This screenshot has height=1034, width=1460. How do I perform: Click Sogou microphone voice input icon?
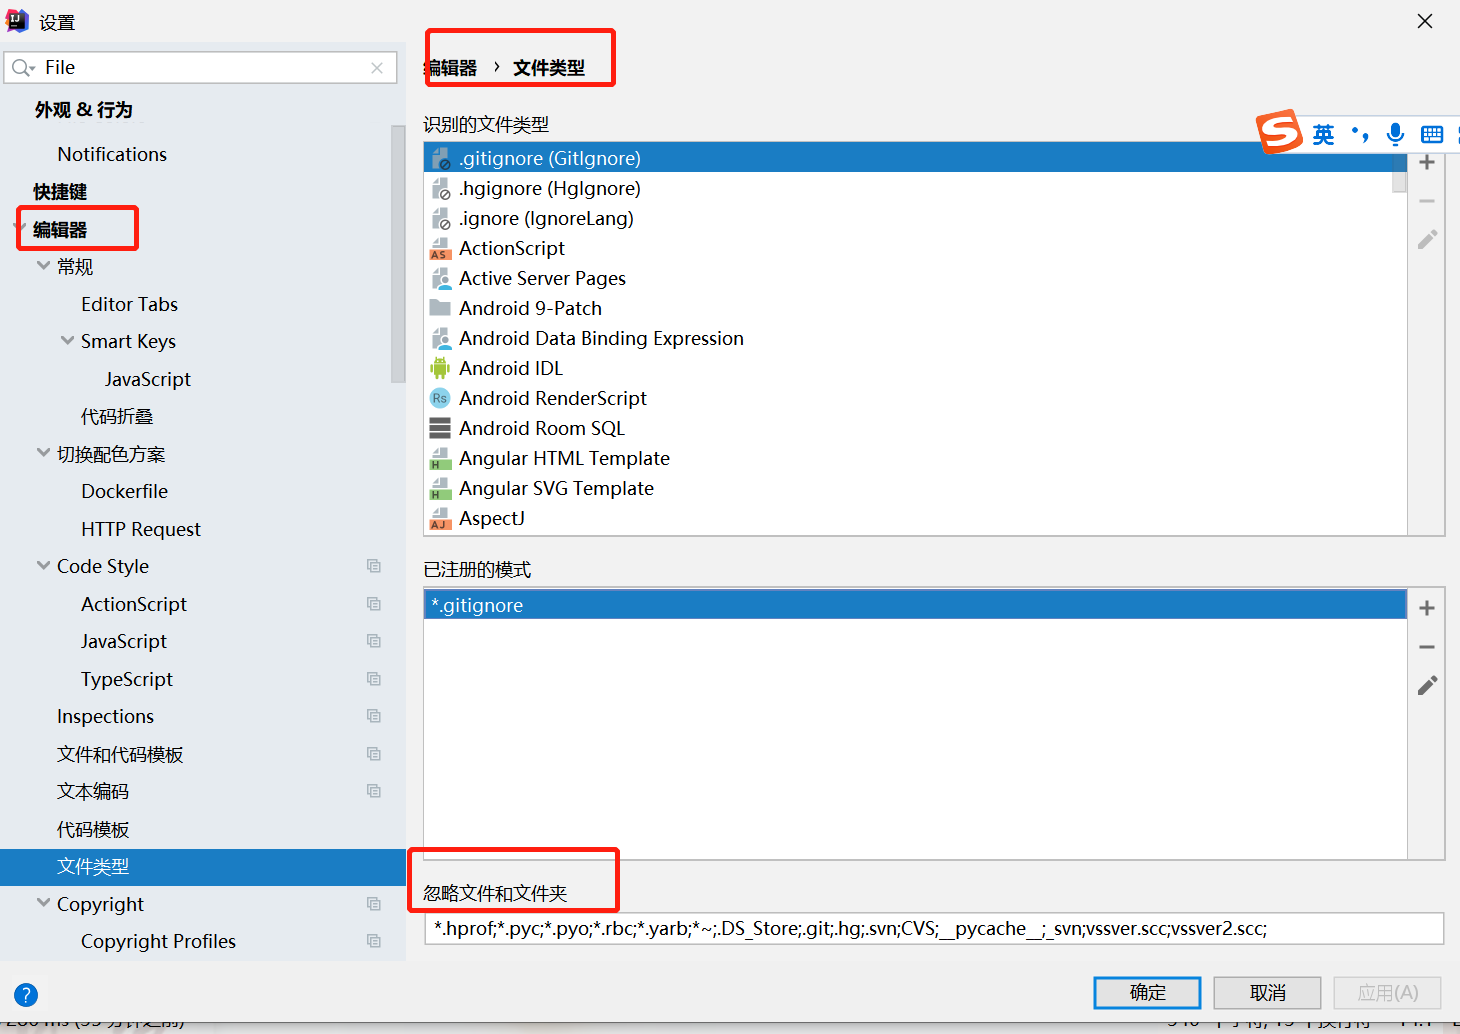tap(1395, 134)
